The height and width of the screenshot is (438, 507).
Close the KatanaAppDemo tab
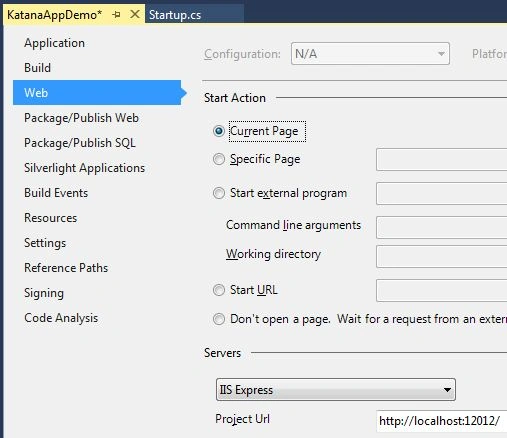(135, 14)
